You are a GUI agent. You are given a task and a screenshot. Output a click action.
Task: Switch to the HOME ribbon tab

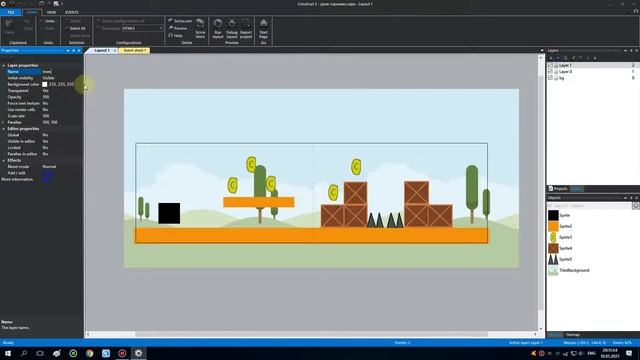(32, 12)
